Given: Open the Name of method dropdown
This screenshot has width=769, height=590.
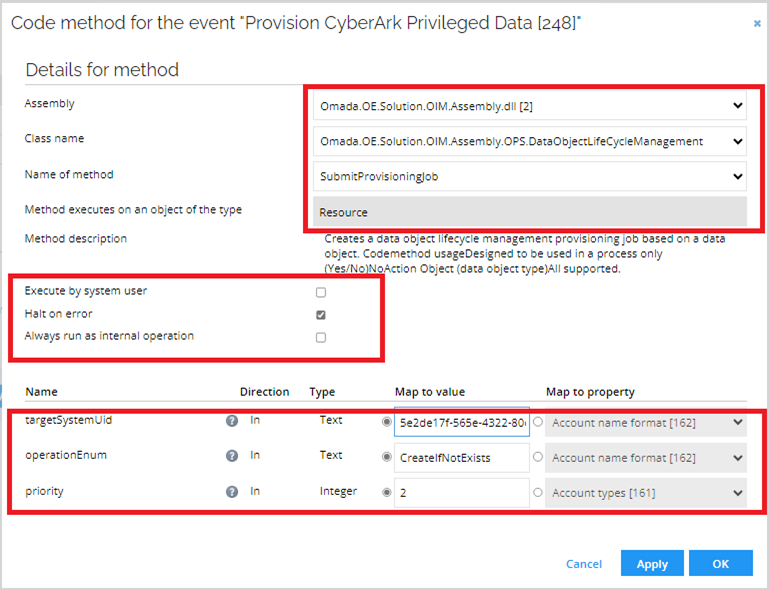Looking at the screenshot, I should click(530, 176).
